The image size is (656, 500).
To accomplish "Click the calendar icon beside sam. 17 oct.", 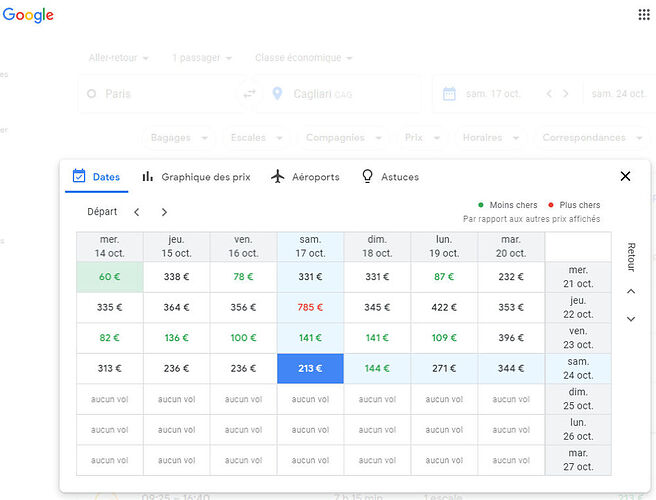I will pos(449,94).
